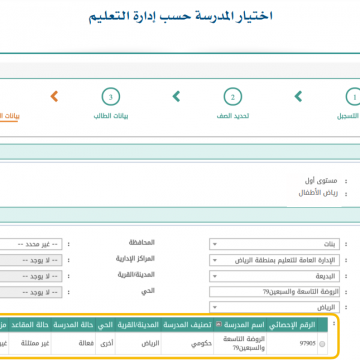Click حالة المقاعد column header

[29, 325]
